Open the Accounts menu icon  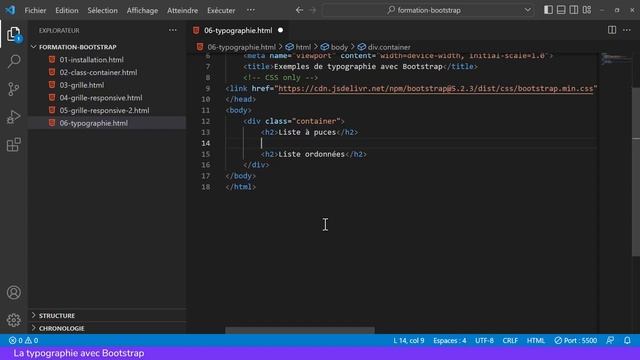coord(13,293)
